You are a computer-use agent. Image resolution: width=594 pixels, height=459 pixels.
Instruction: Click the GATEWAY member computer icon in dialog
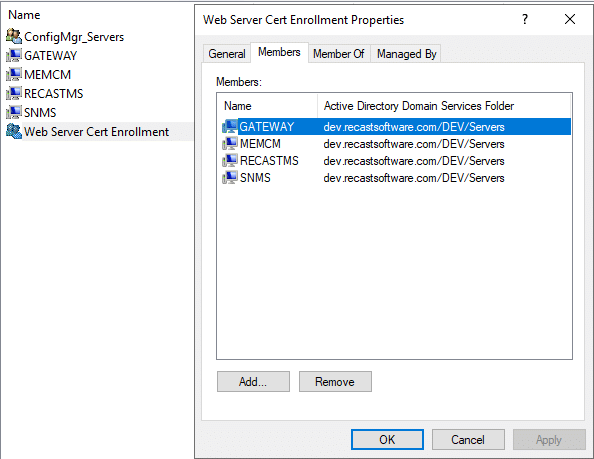click(x=230, y=126)
